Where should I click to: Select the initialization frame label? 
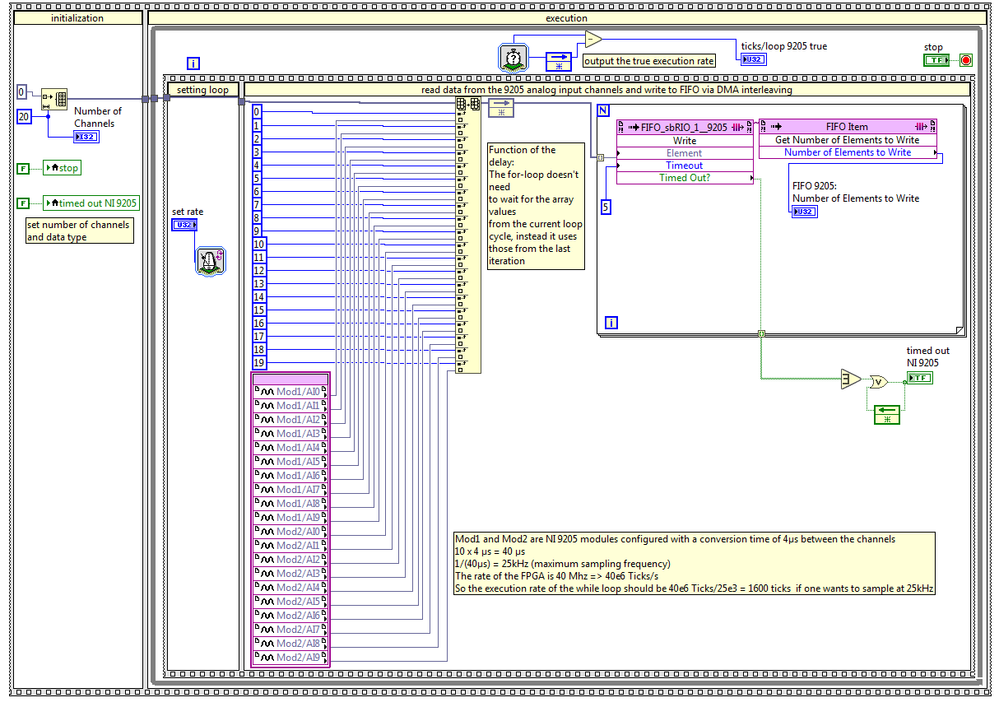click(x=78, y=18)
